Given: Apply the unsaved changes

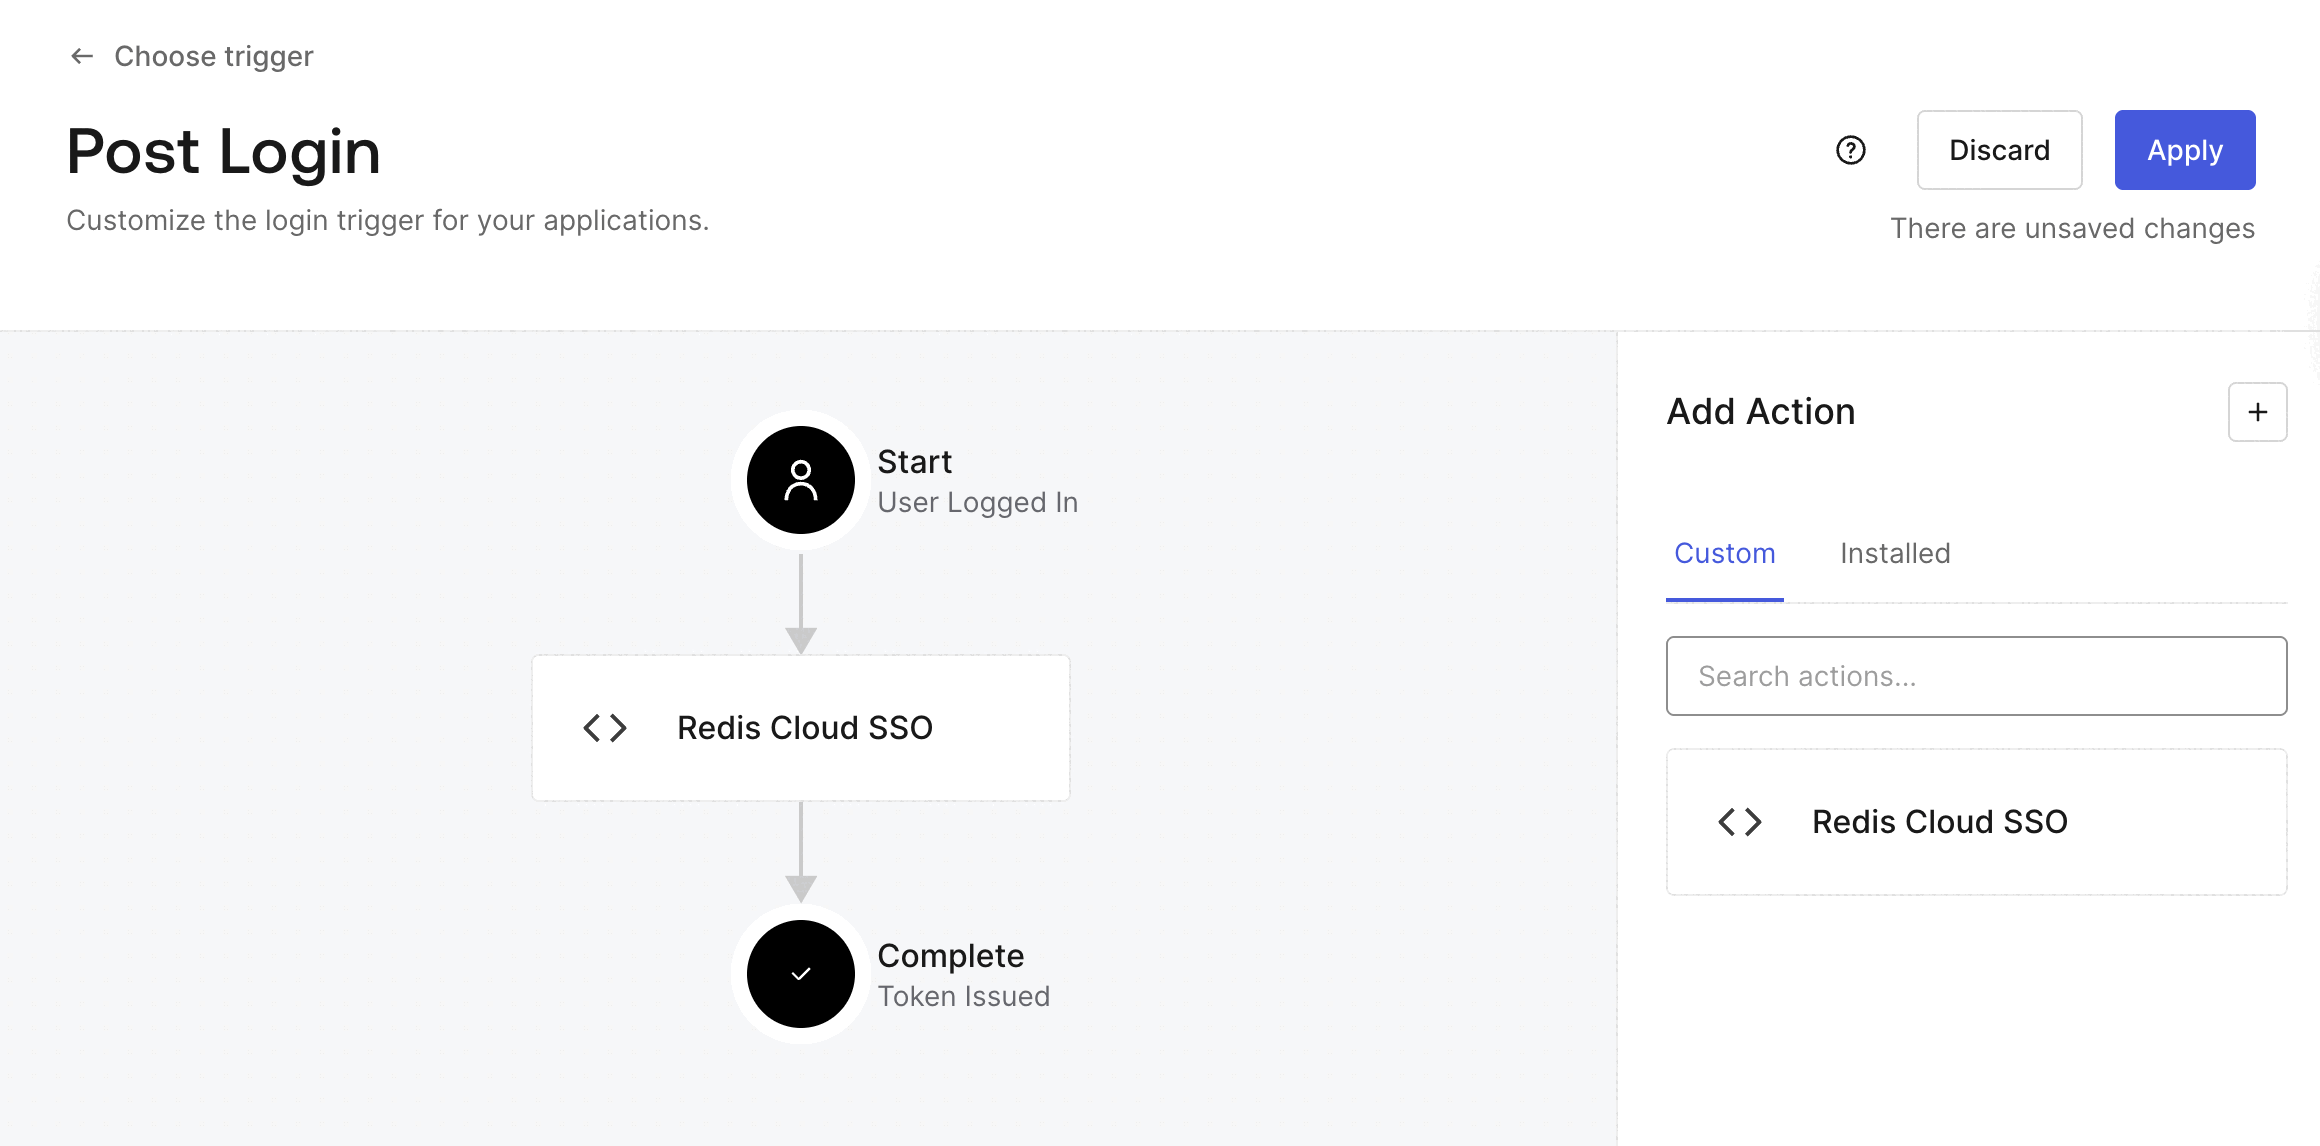Looking at the screenshot, I should pos(2185,150).
